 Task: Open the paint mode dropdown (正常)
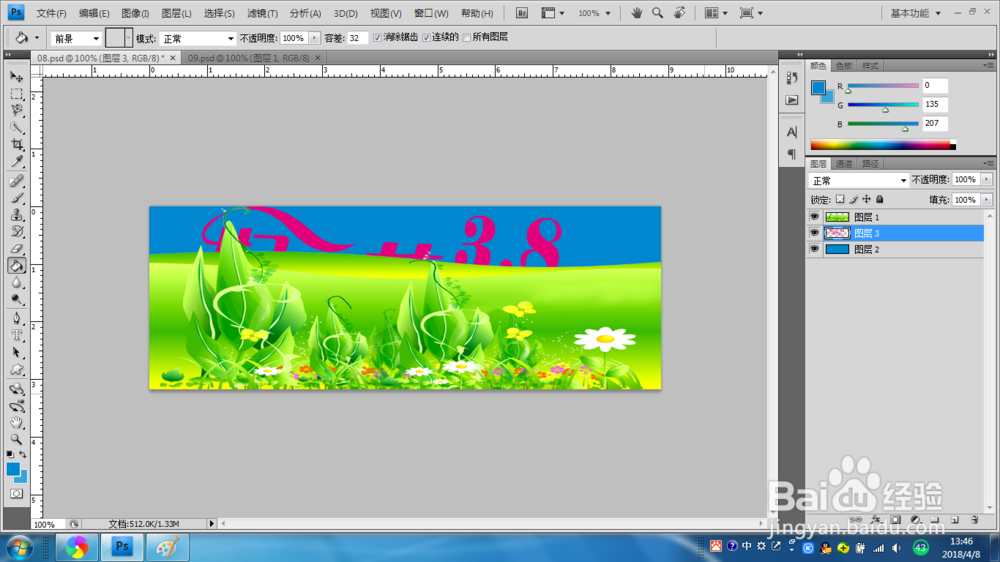tap(197, 38)
